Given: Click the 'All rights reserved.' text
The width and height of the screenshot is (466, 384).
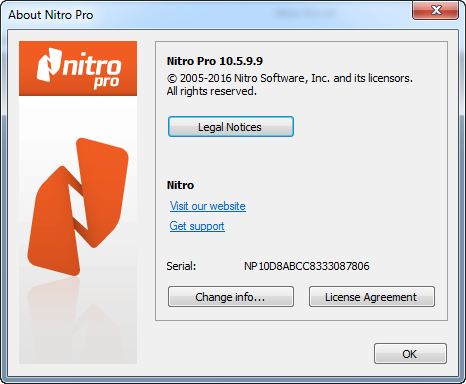Looking at the screenshot, I should [212, 91].
